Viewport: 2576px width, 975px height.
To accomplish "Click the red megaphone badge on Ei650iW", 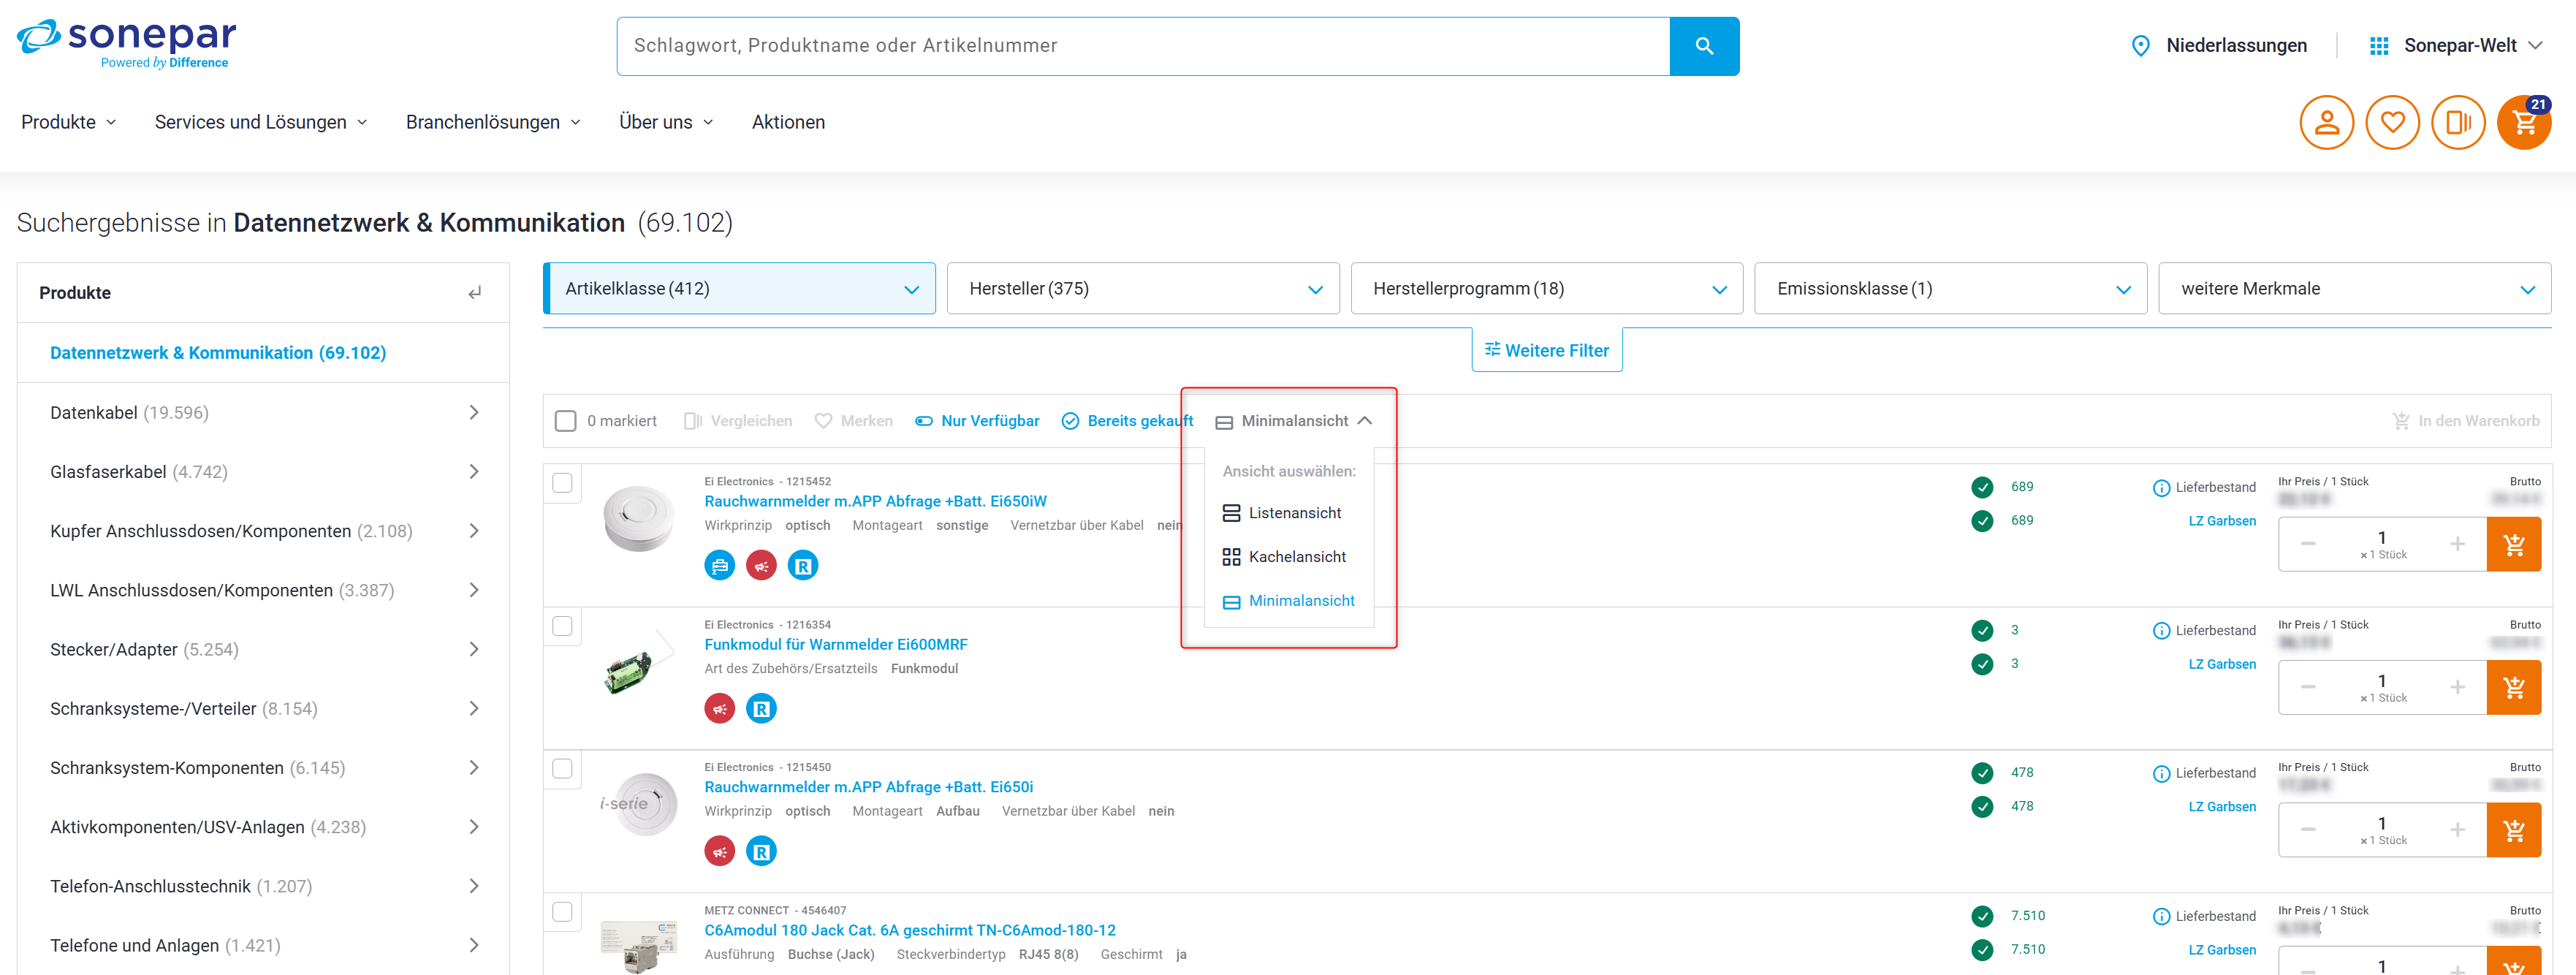I will tap(761, 566).
